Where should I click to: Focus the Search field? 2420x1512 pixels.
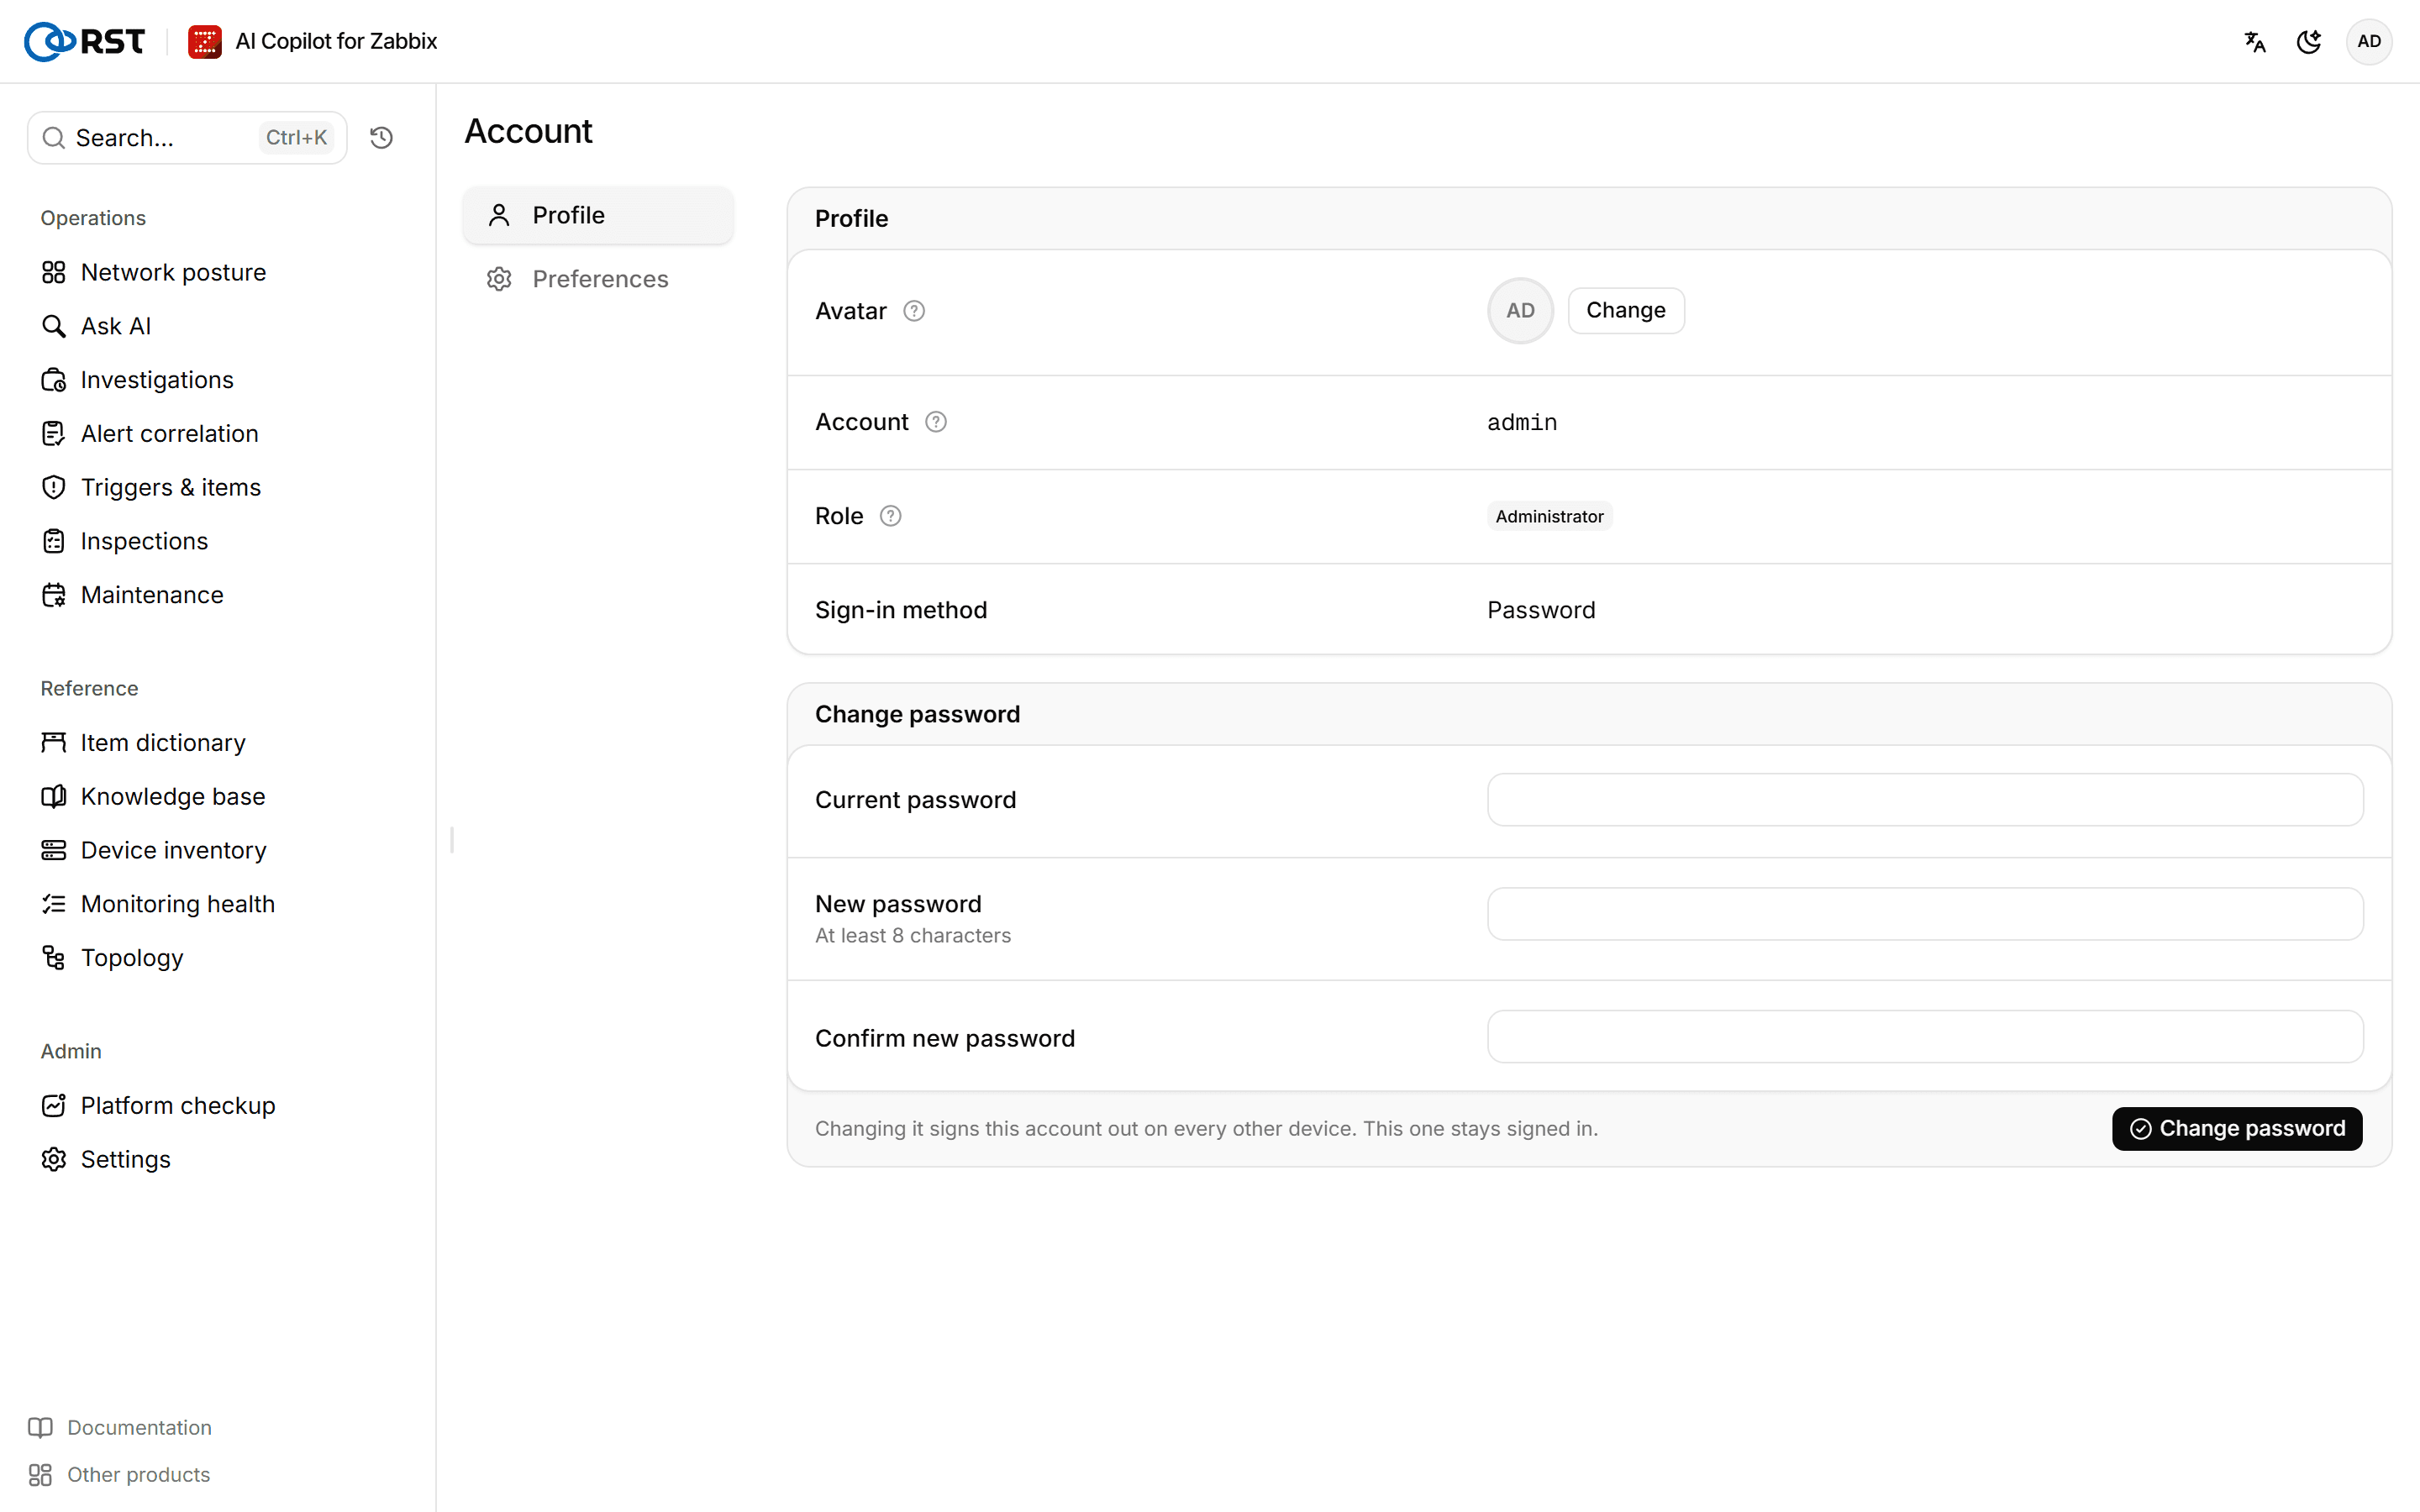187,137
